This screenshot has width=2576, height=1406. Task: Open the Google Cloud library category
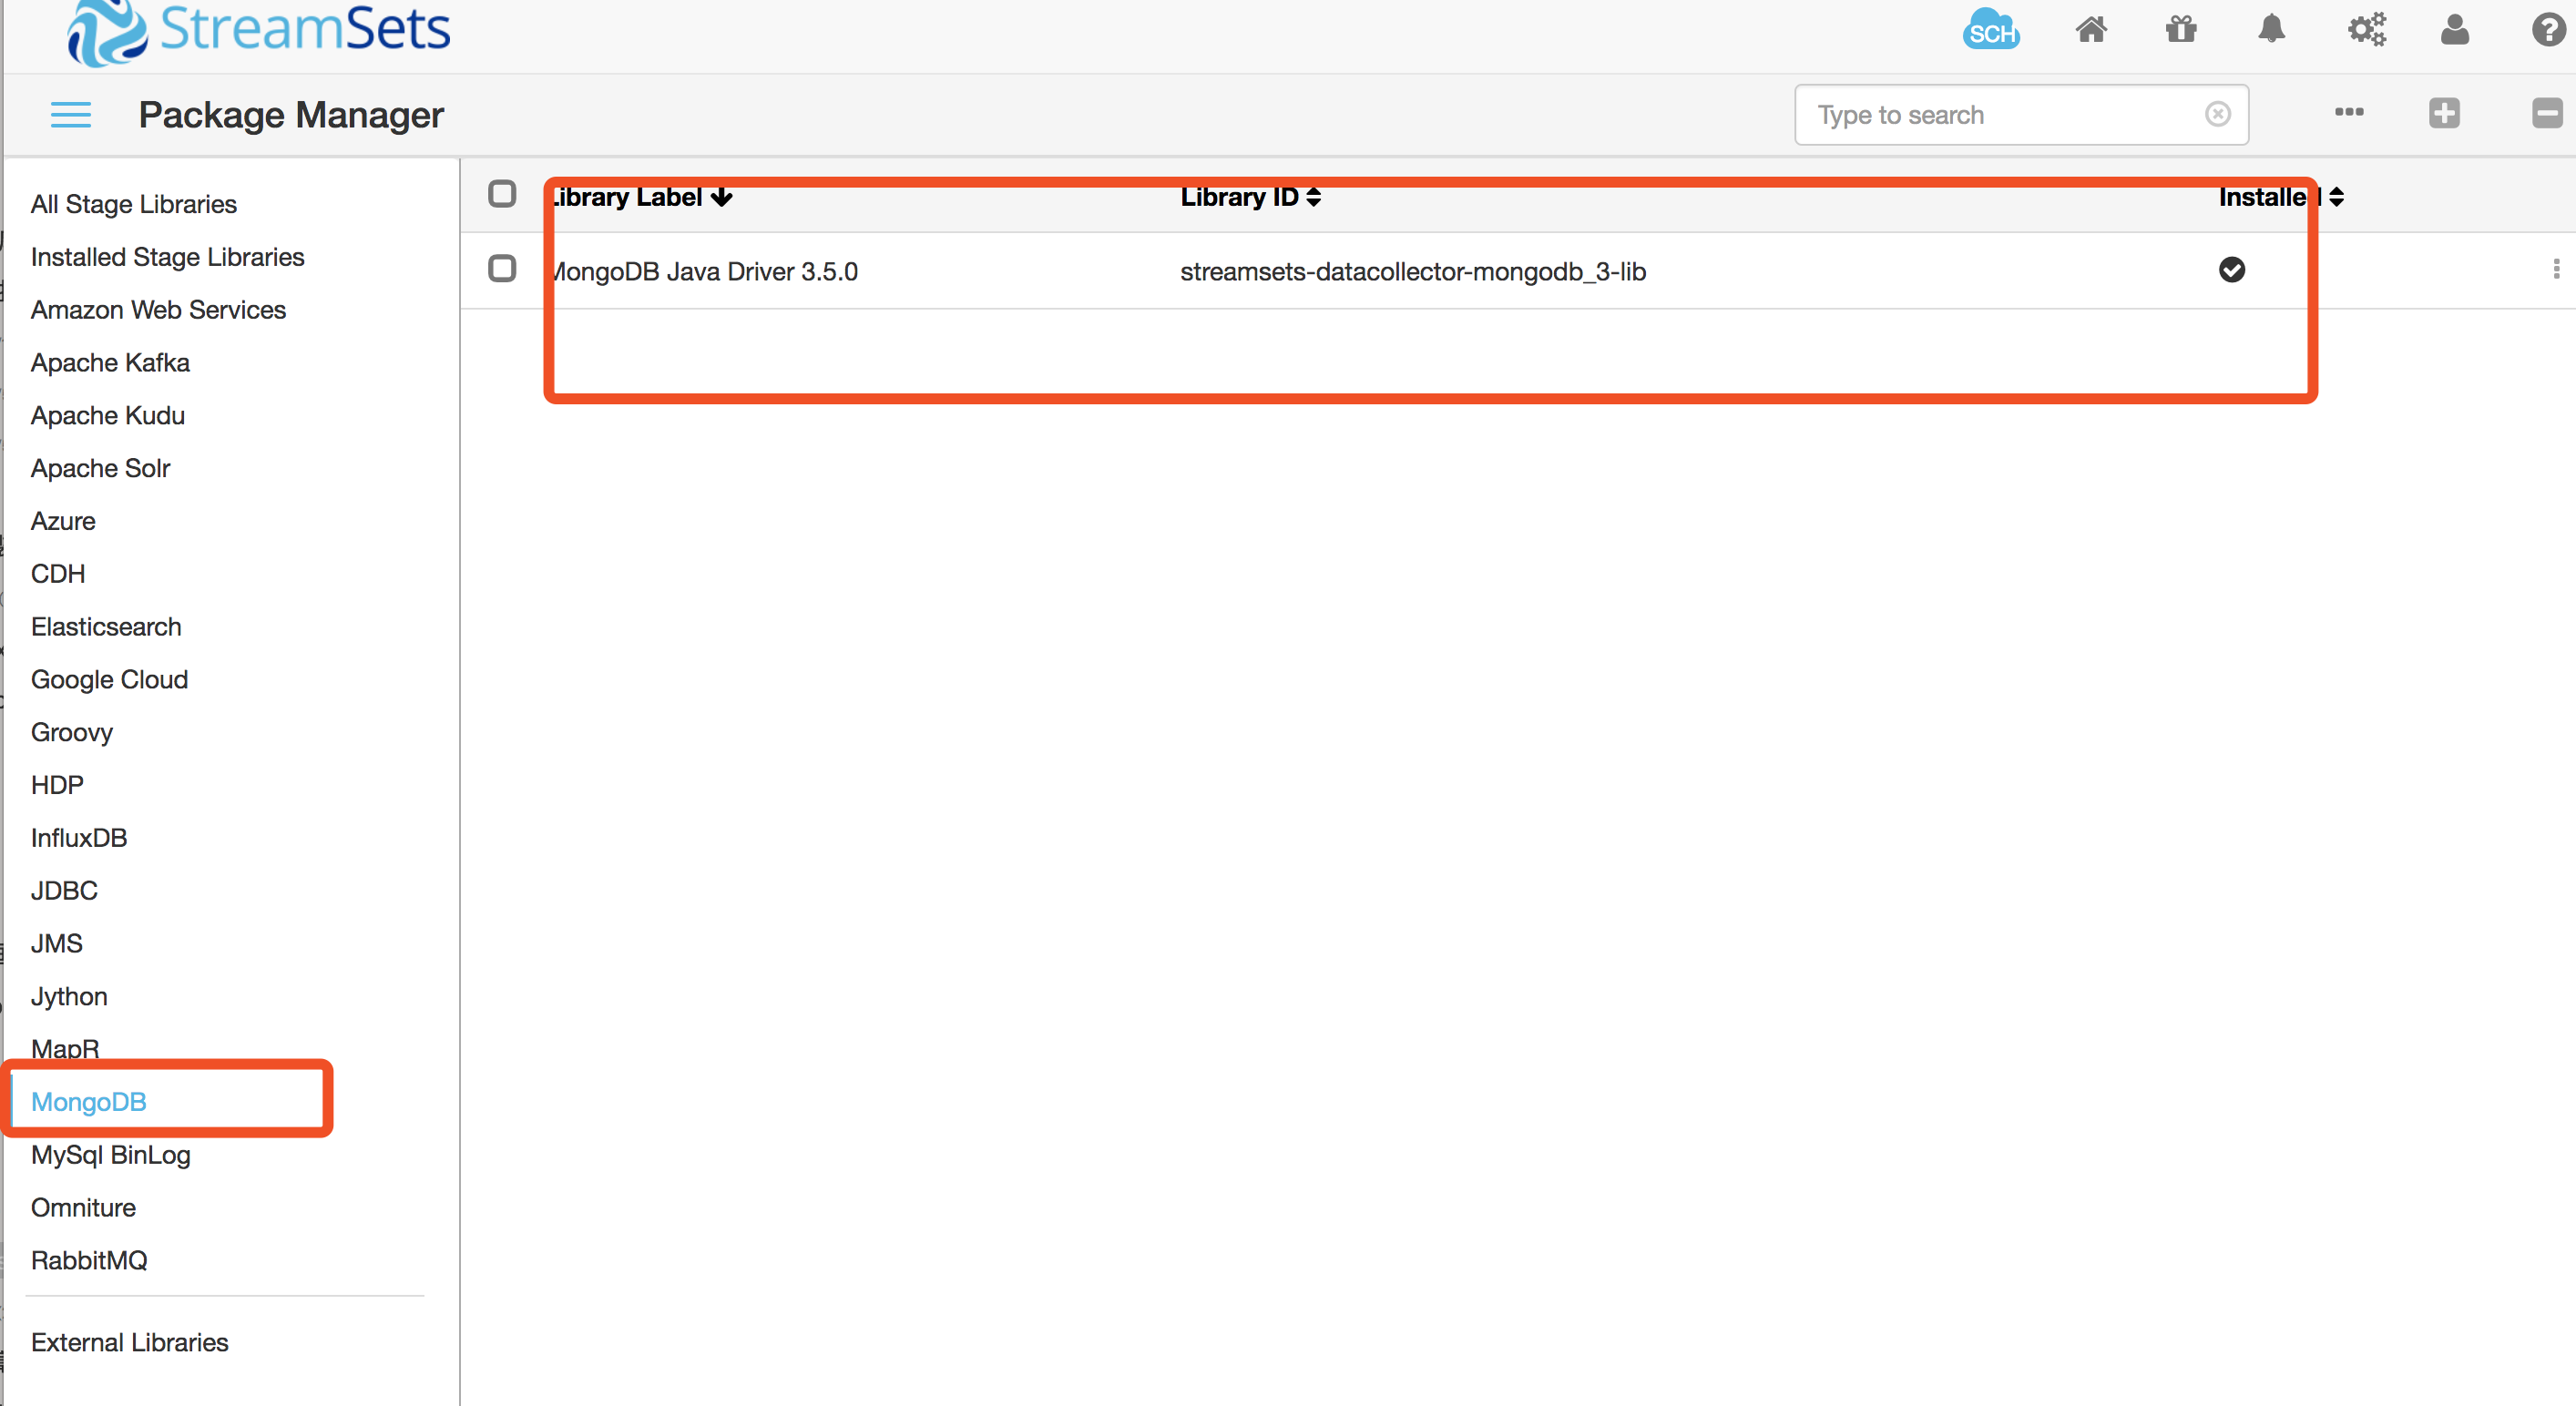coord(110,680)
